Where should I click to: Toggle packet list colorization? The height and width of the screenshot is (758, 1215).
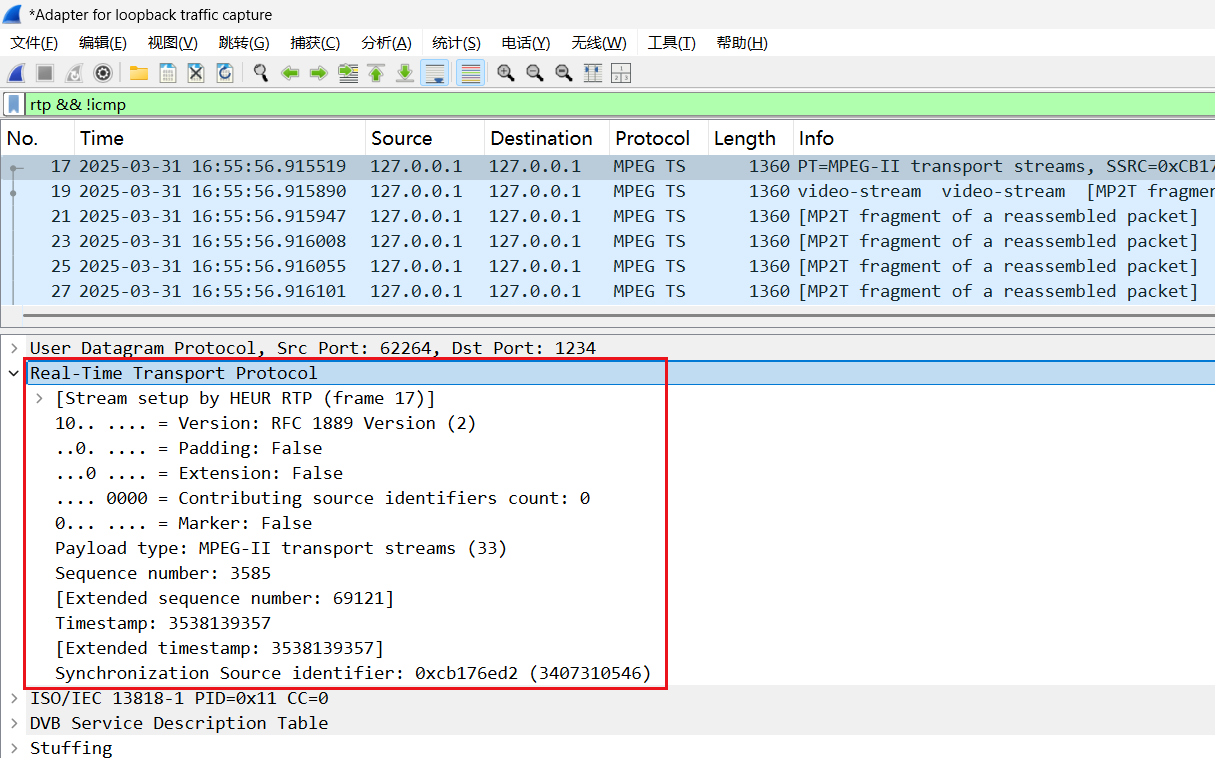click(470, 73)
